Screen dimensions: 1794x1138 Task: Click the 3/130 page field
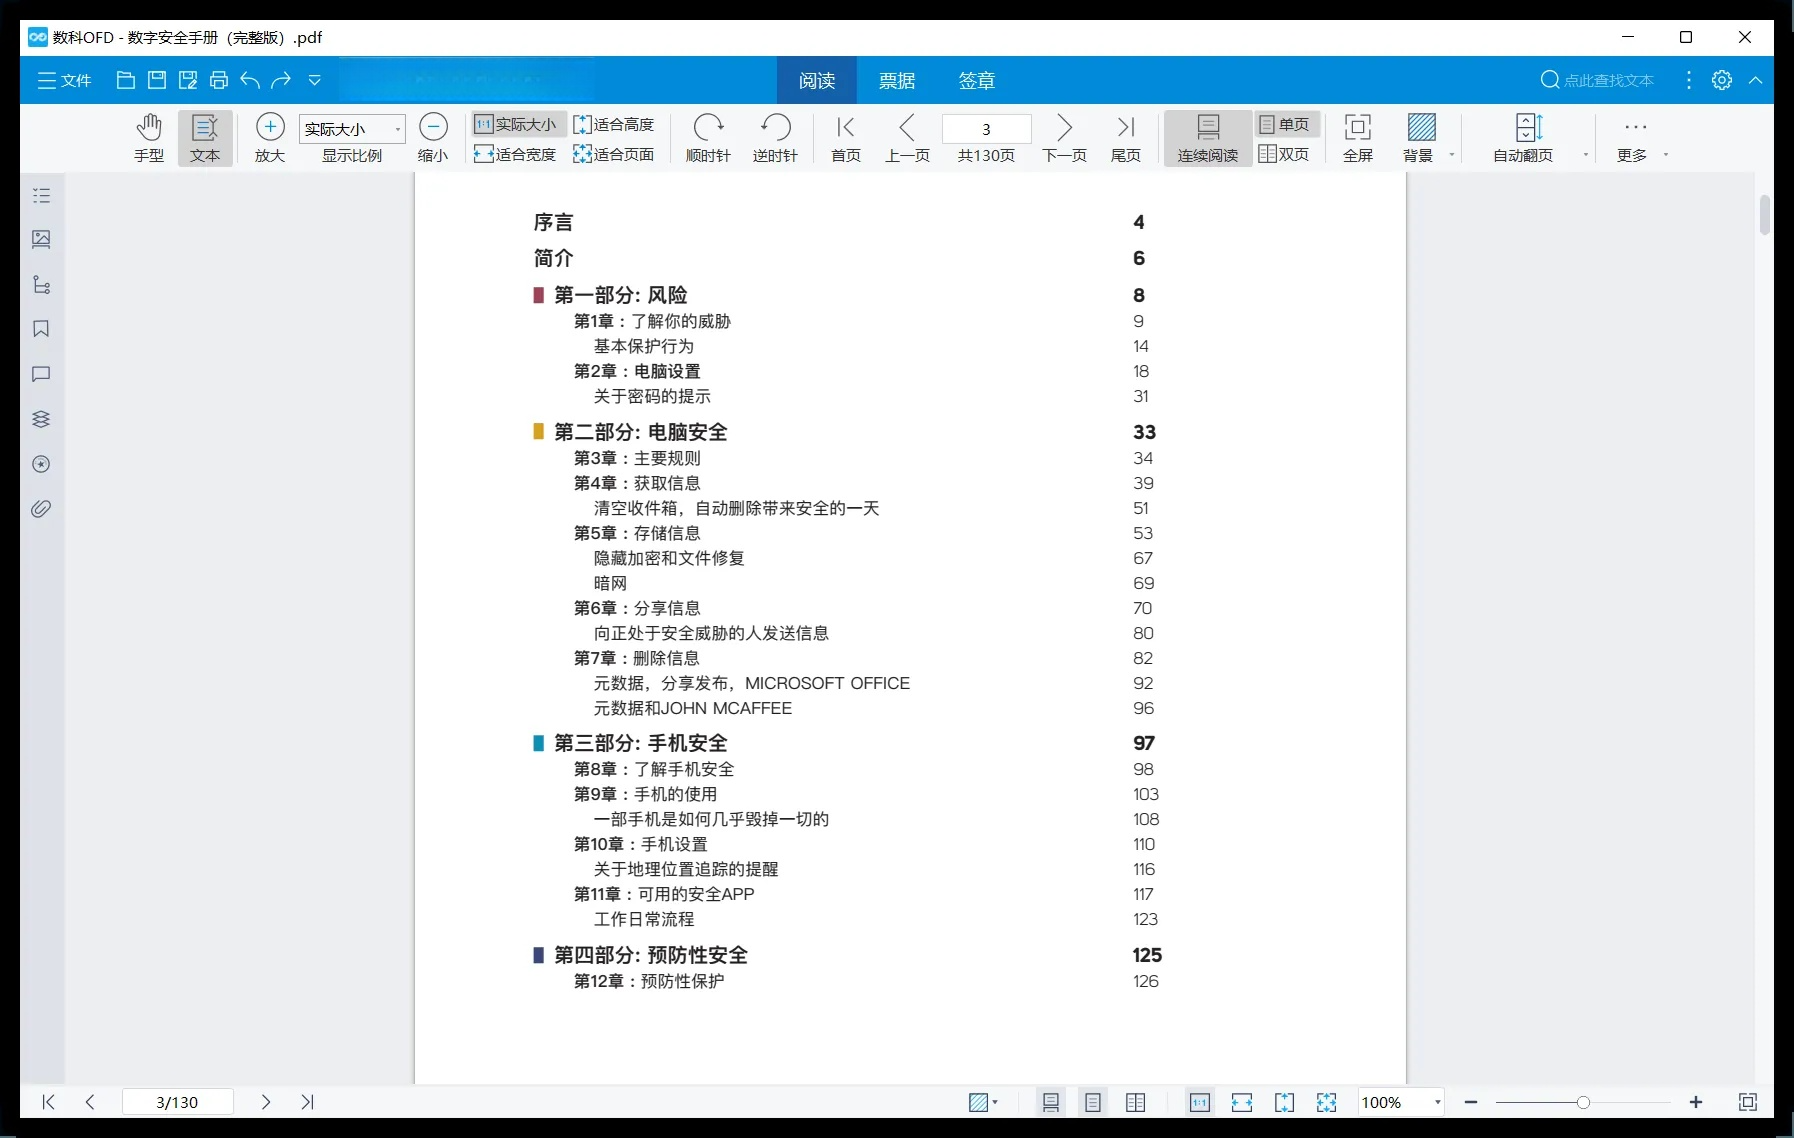coord(178,1102)
